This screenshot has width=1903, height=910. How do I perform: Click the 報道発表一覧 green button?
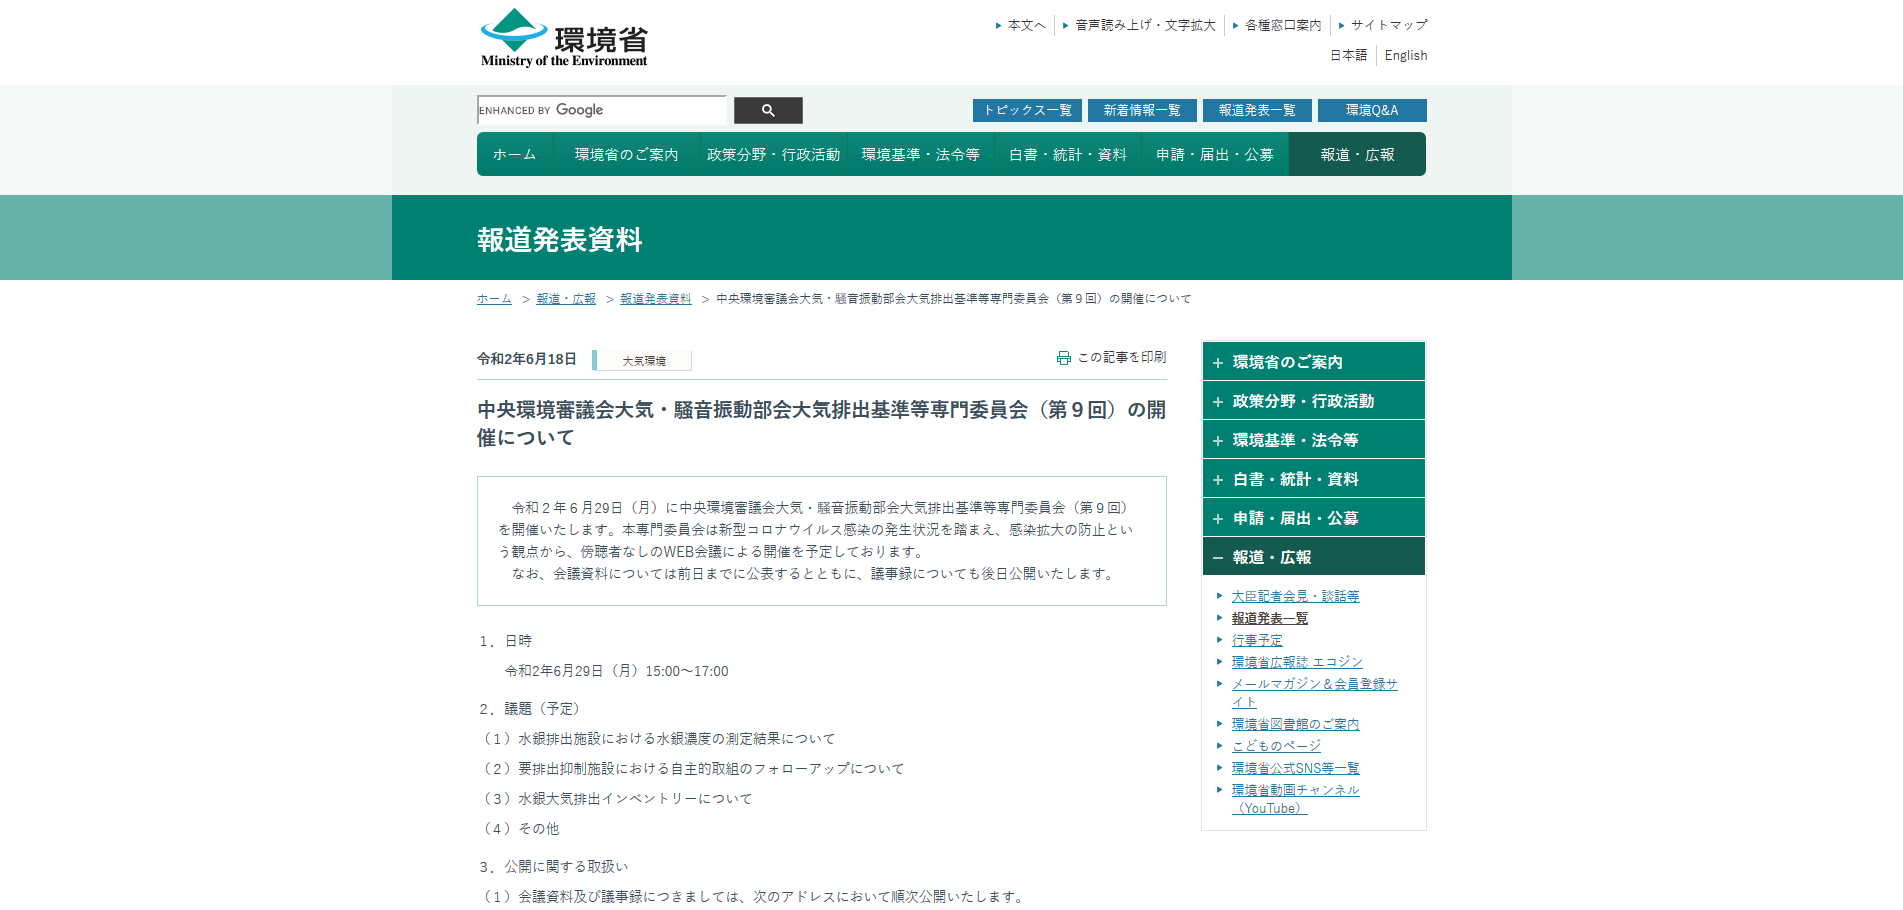point(1256,110)
